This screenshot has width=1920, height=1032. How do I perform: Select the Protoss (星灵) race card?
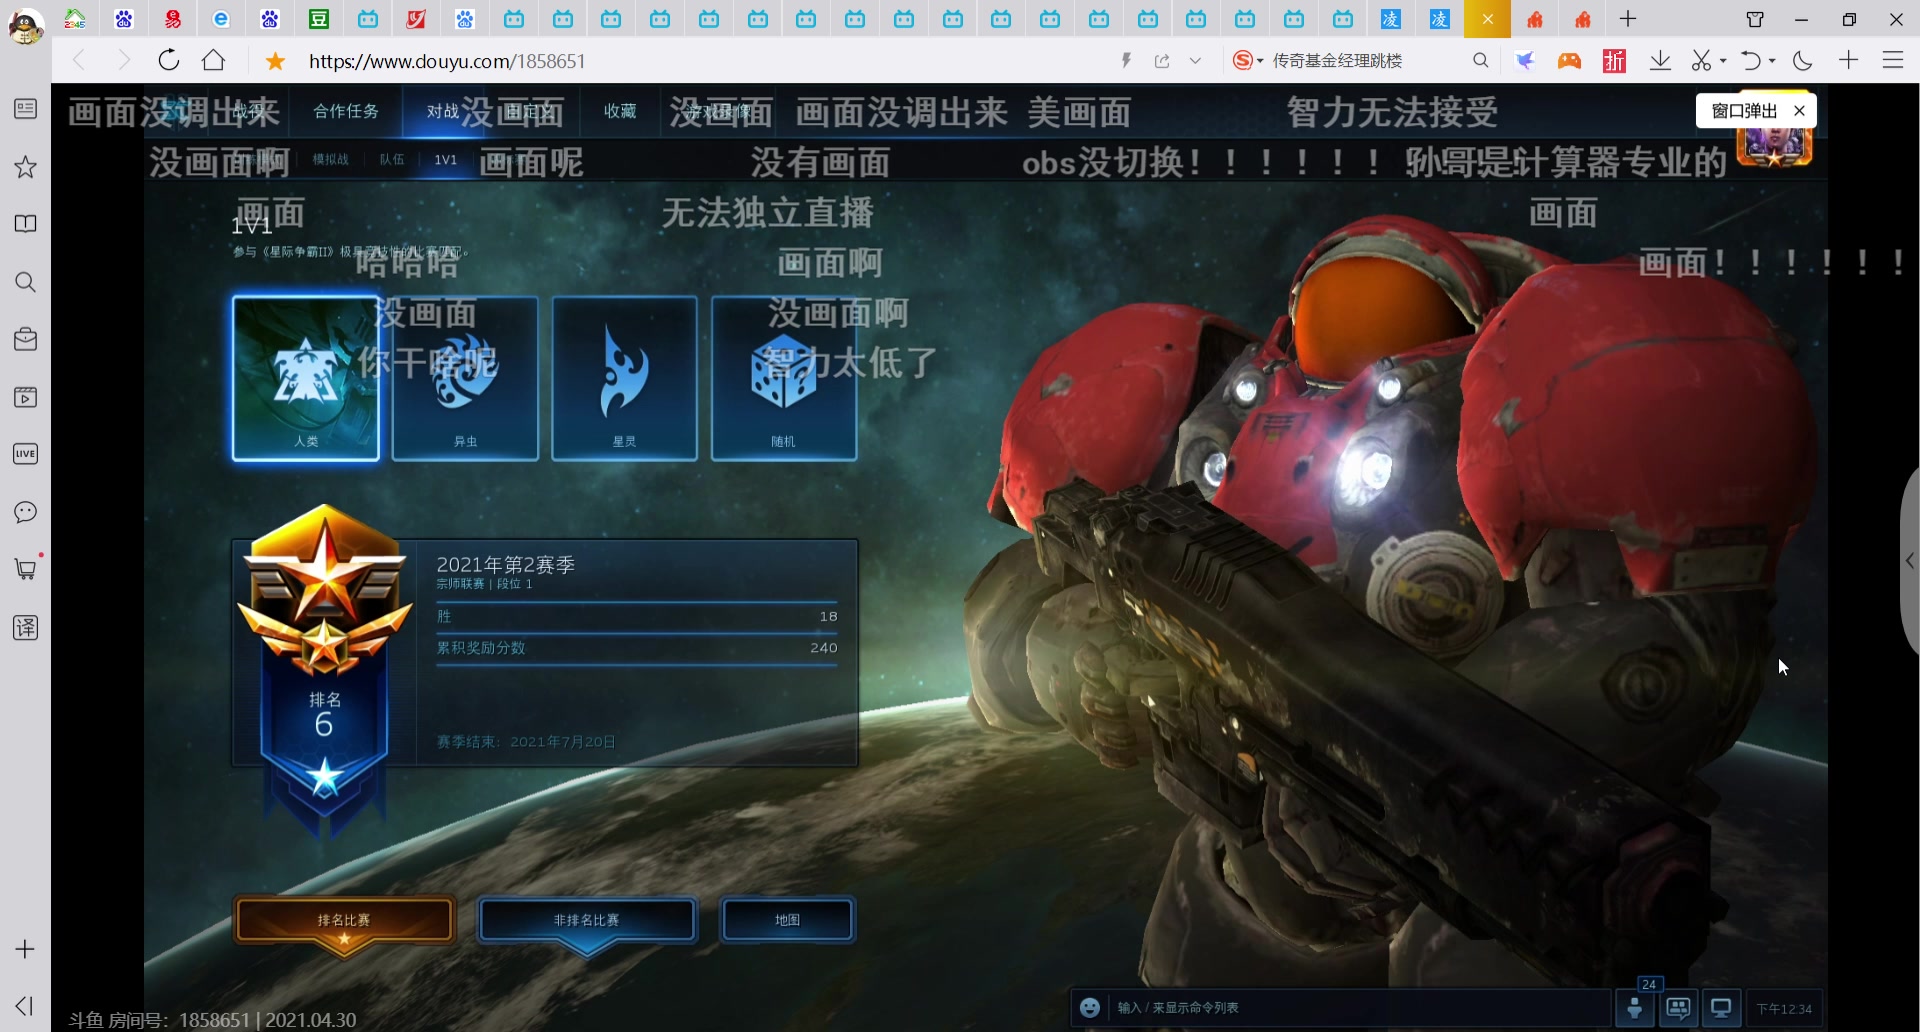tap(624, 378)
